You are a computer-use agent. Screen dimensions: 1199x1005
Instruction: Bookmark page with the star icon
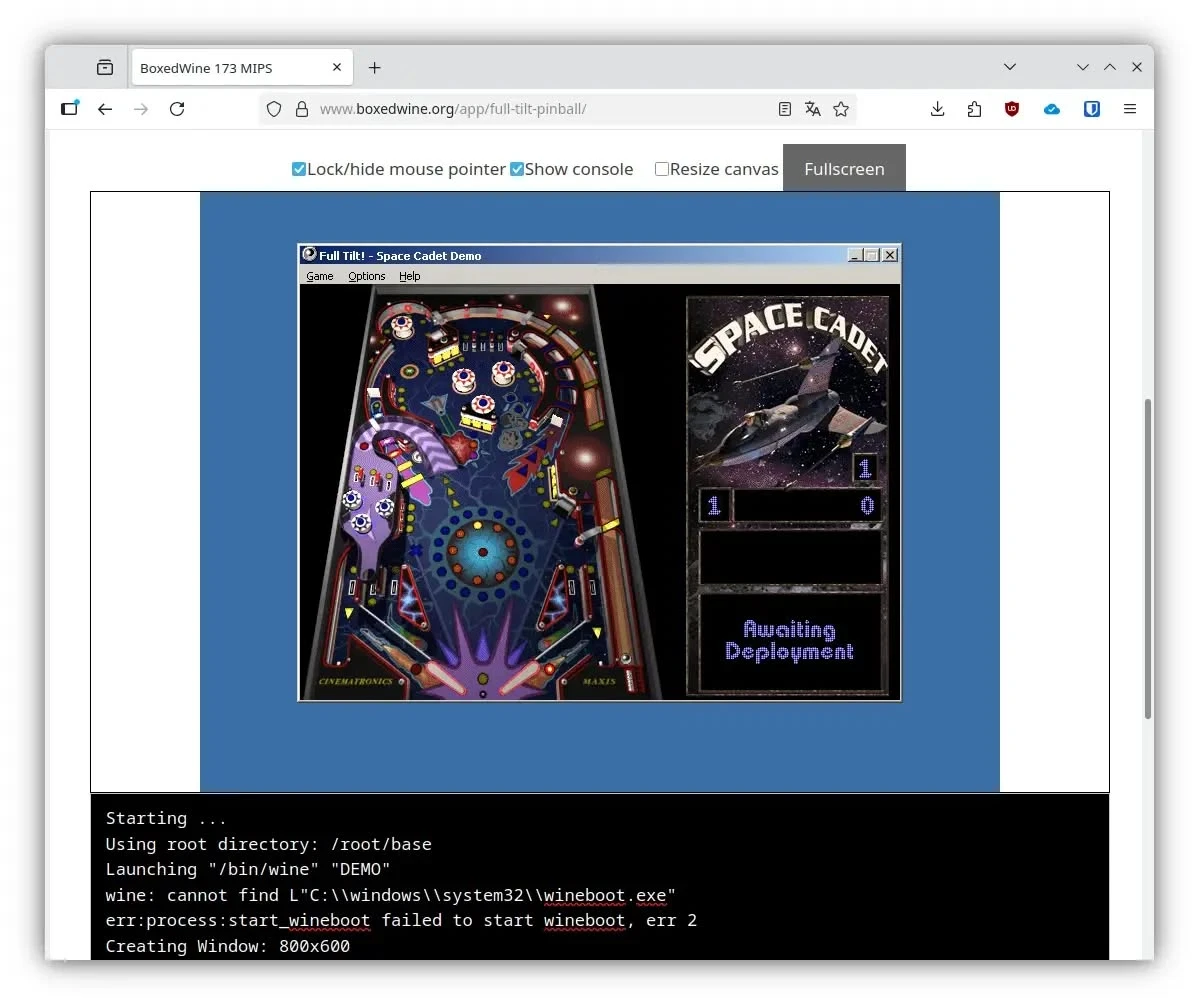(x=841, y=109)
